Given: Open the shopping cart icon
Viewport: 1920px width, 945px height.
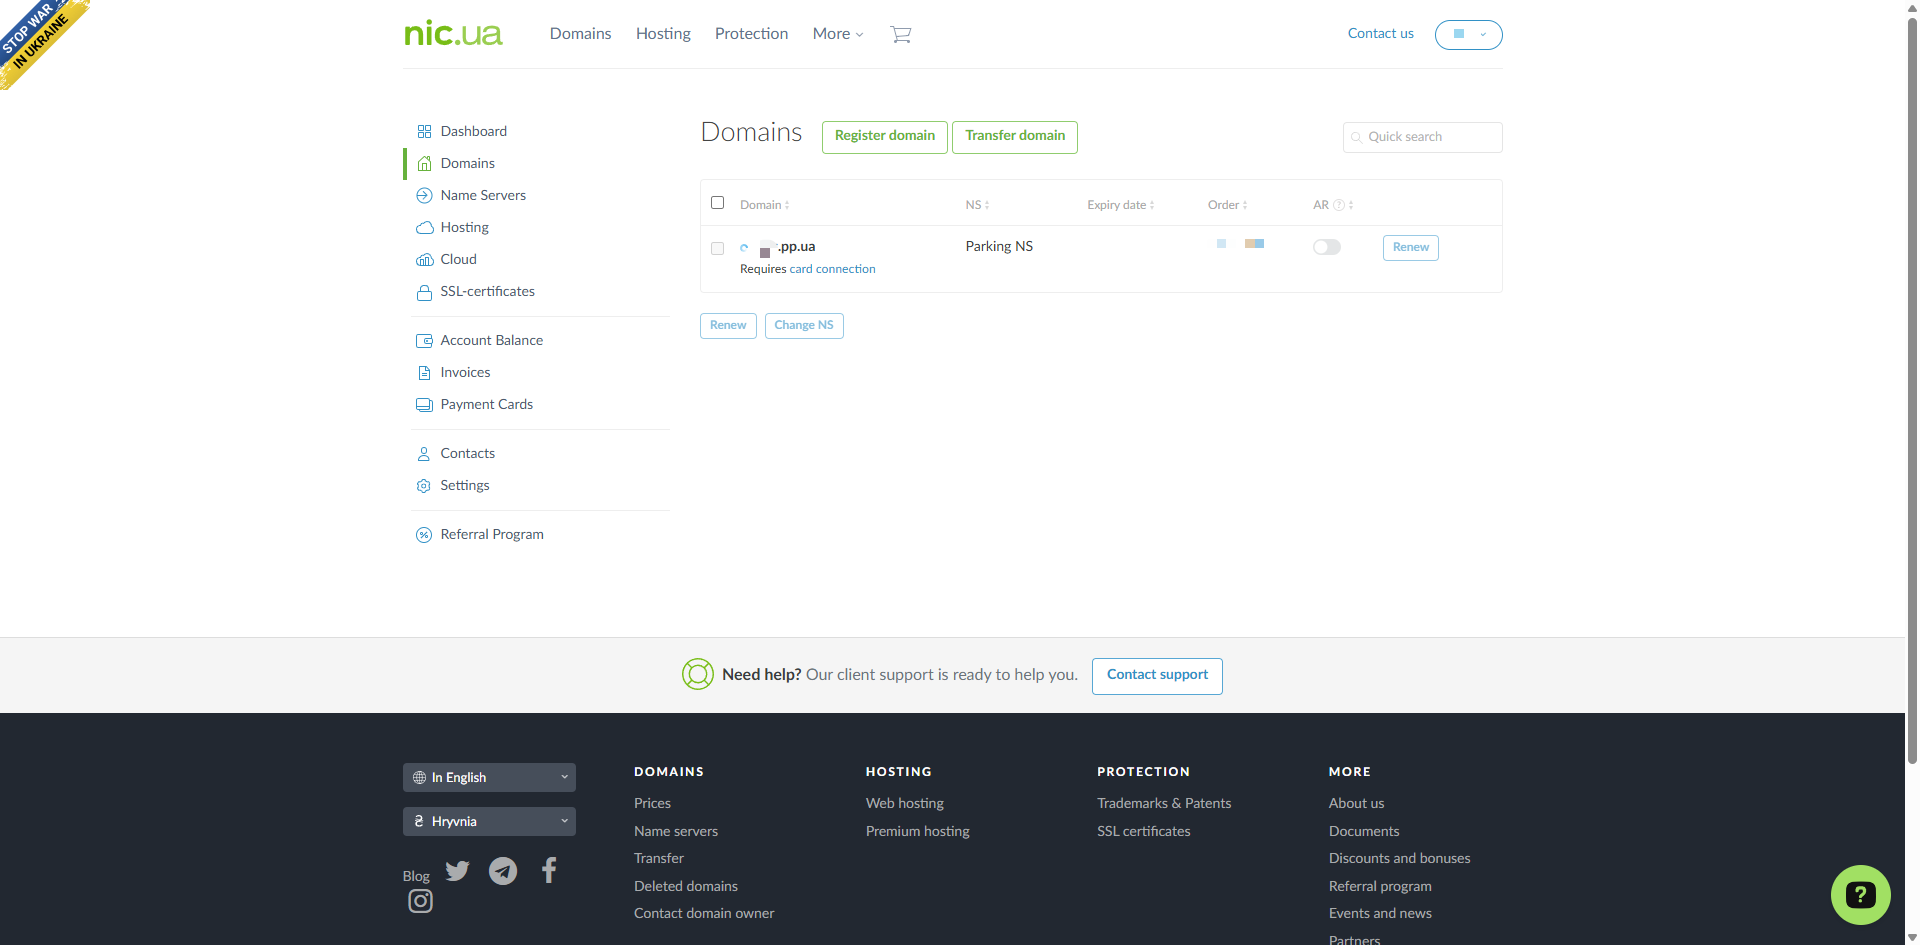Looking at the screenshot, I should pos(900,35).
